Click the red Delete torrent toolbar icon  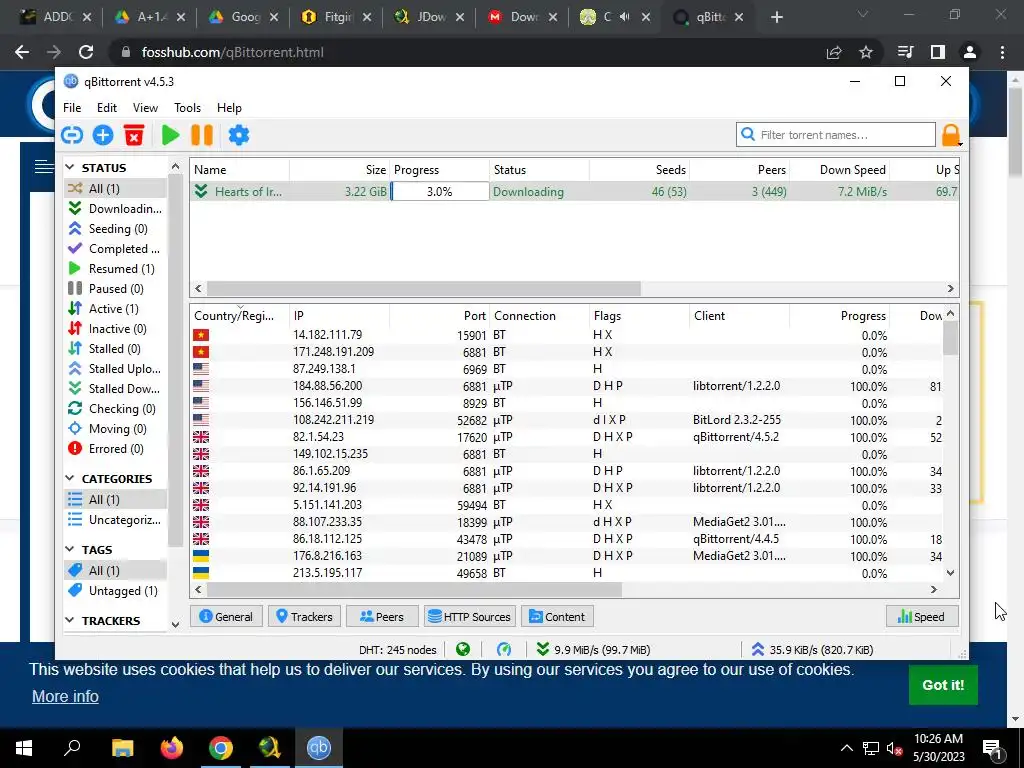coord(134,135)
